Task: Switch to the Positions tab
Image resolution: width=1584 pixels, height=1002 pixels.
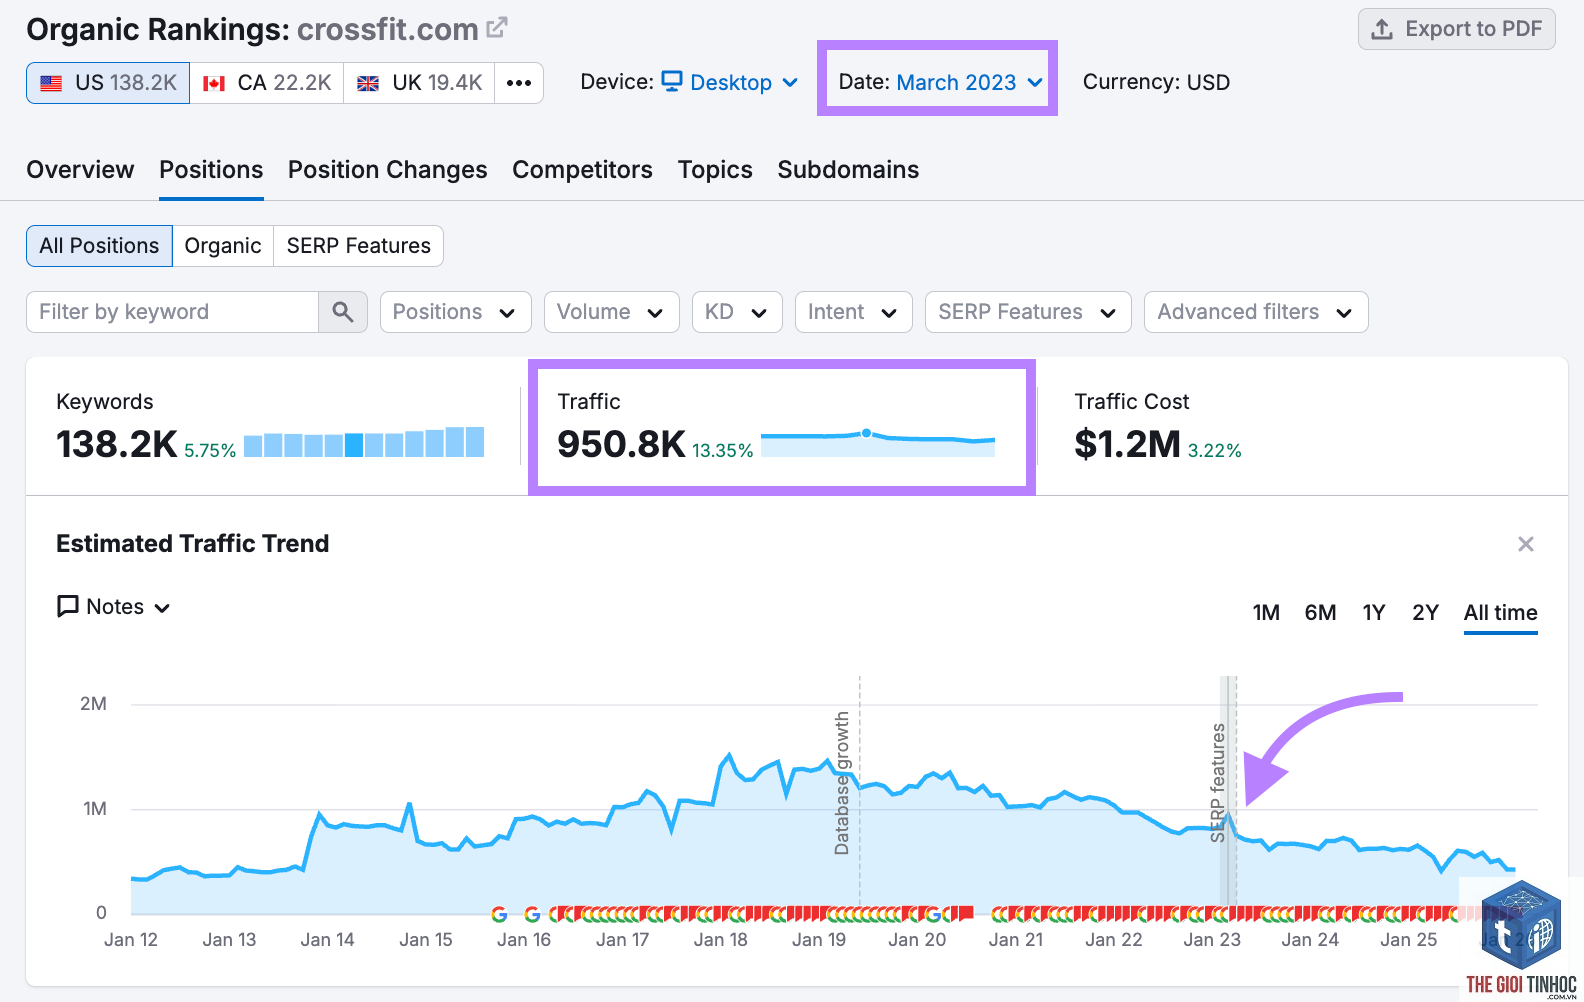Action: 211,170
